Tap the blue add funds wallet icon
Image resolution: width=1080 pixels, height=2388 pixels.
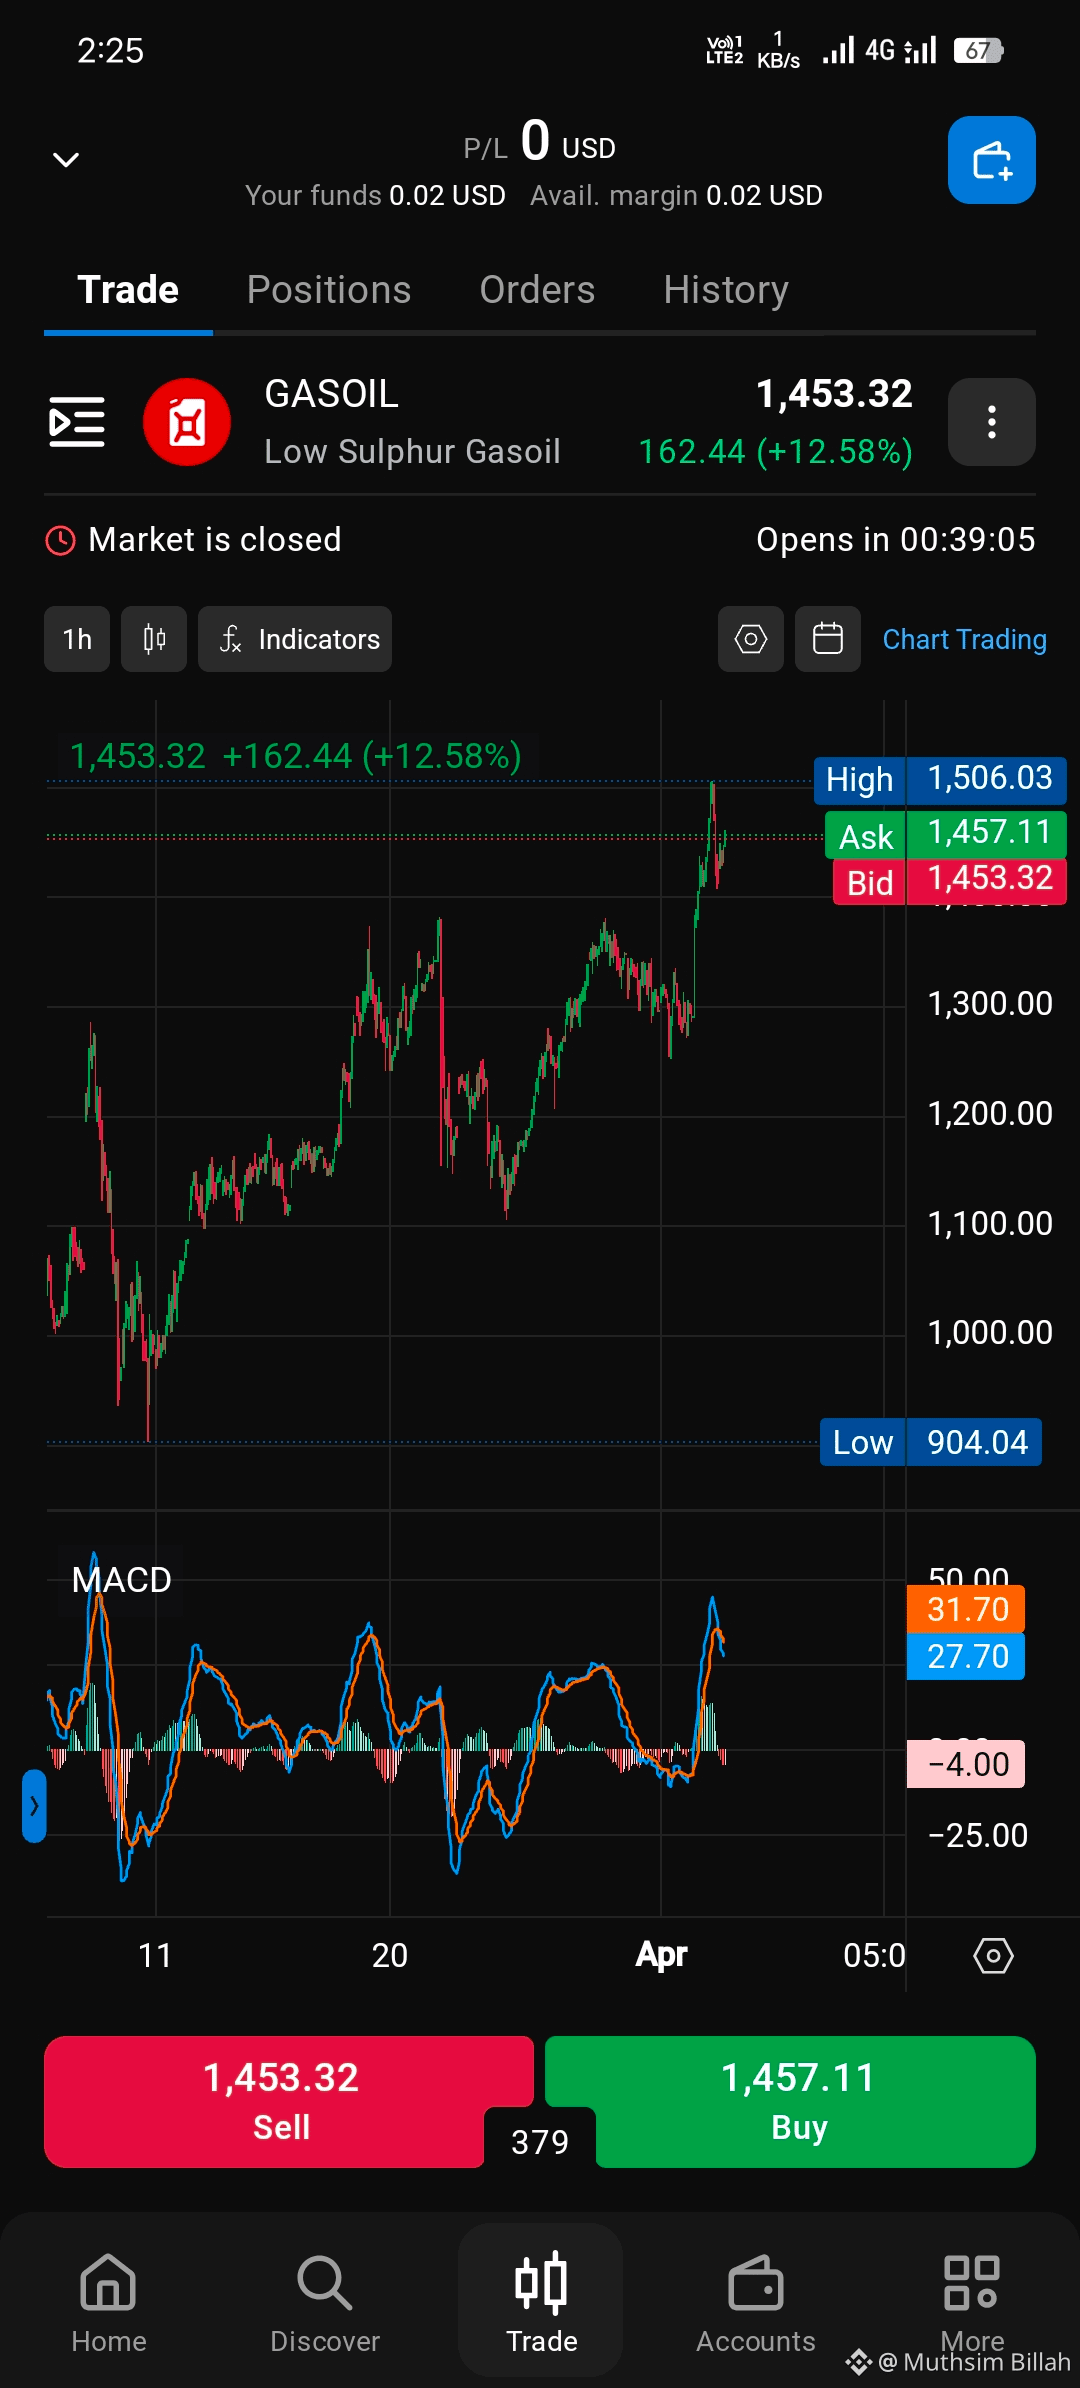[991, 160]
